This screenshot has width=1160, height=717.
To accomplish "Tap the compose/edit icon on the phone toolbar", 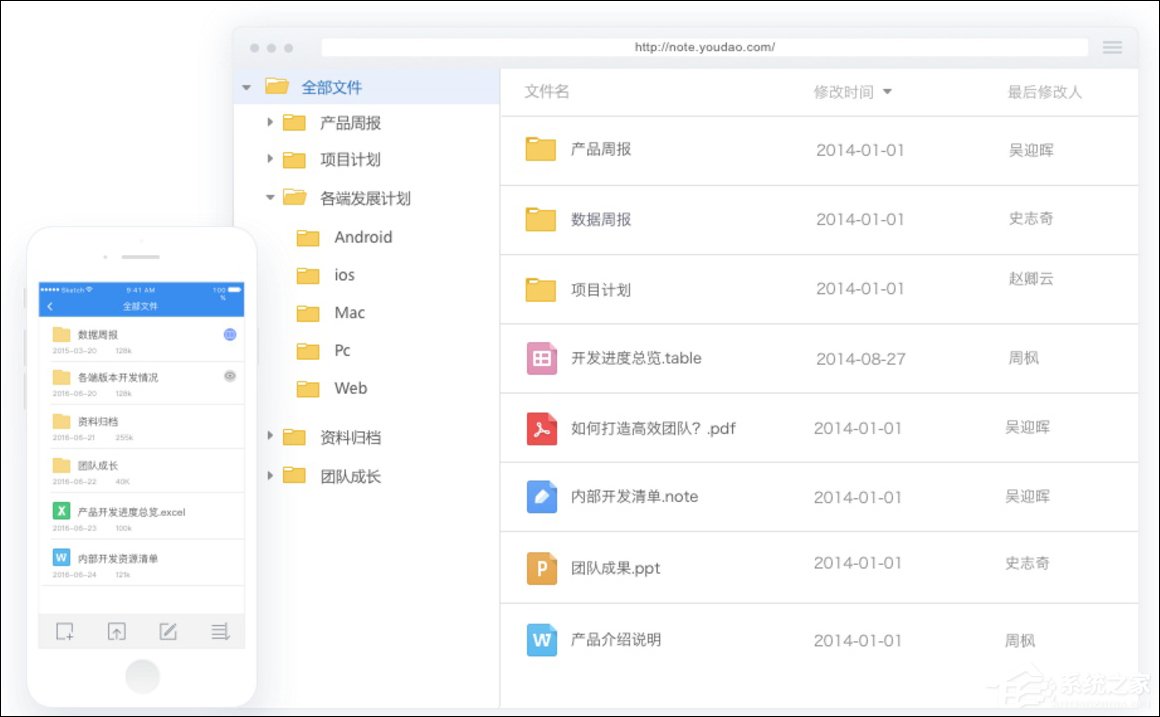I will pyautogui.click(x=167, y=631).
